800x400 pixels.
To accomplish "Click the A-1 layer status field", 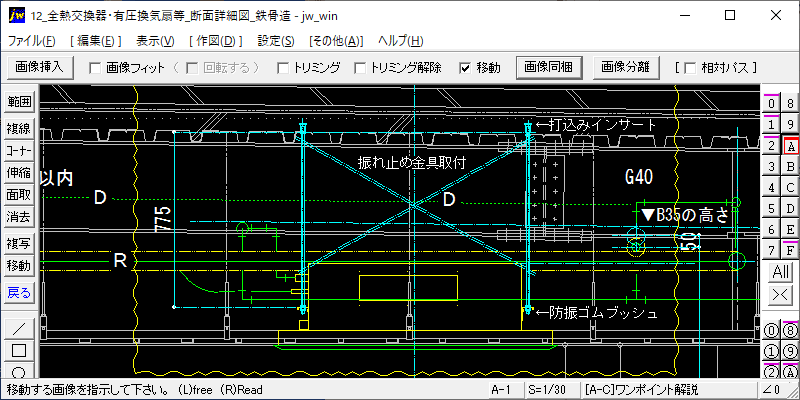I will point(506,390).
